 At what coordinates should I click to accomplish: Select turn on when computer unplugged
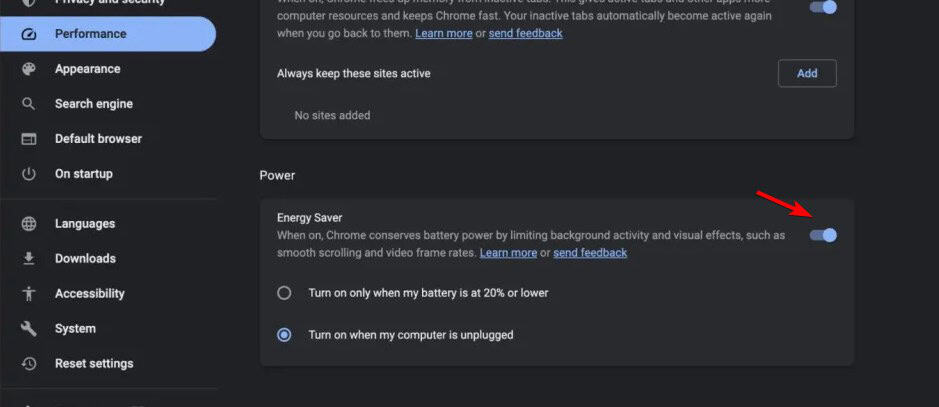click(285, 335)
